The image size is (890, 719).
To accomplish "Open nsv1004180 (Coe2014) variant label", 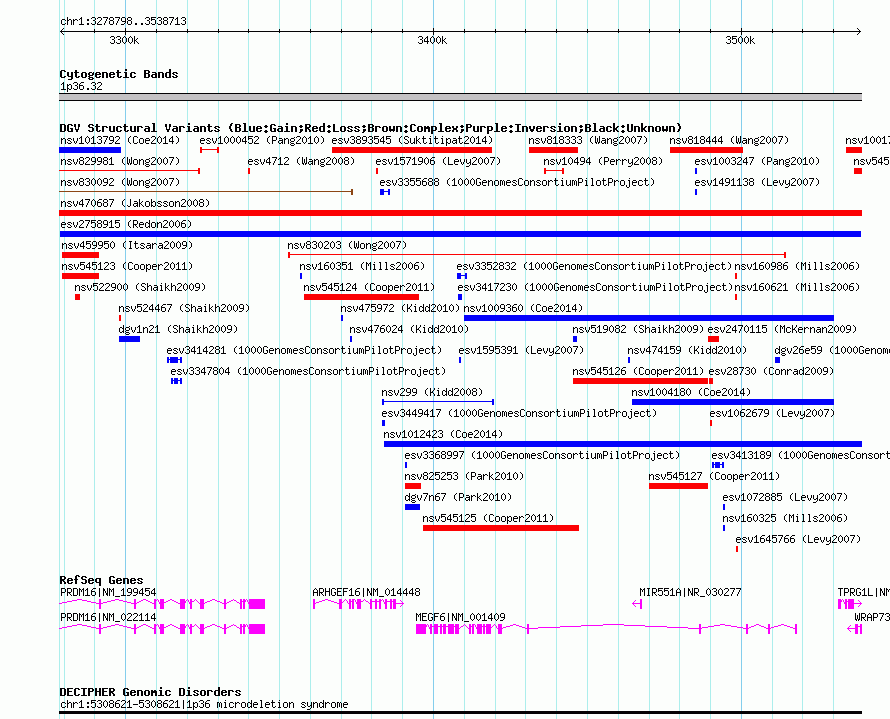I will tap(691, 392).
